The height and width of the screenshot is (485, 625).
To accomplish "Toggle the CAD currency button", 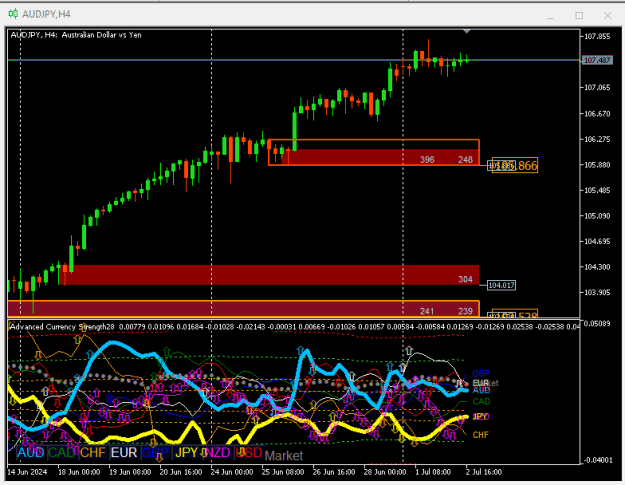I will [x=61, y=453].
